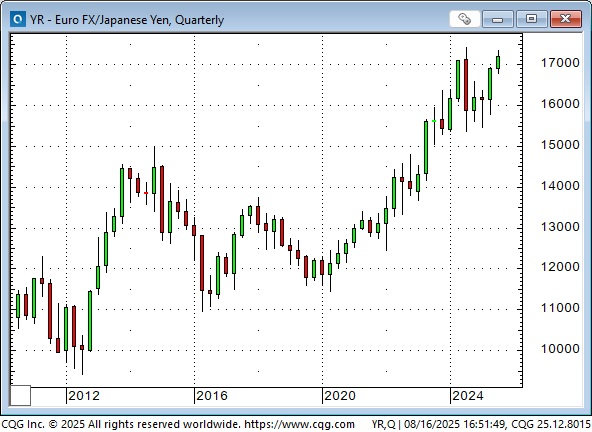
Task: Click the latest green candlestick near 17000
Action: [498, 62]
